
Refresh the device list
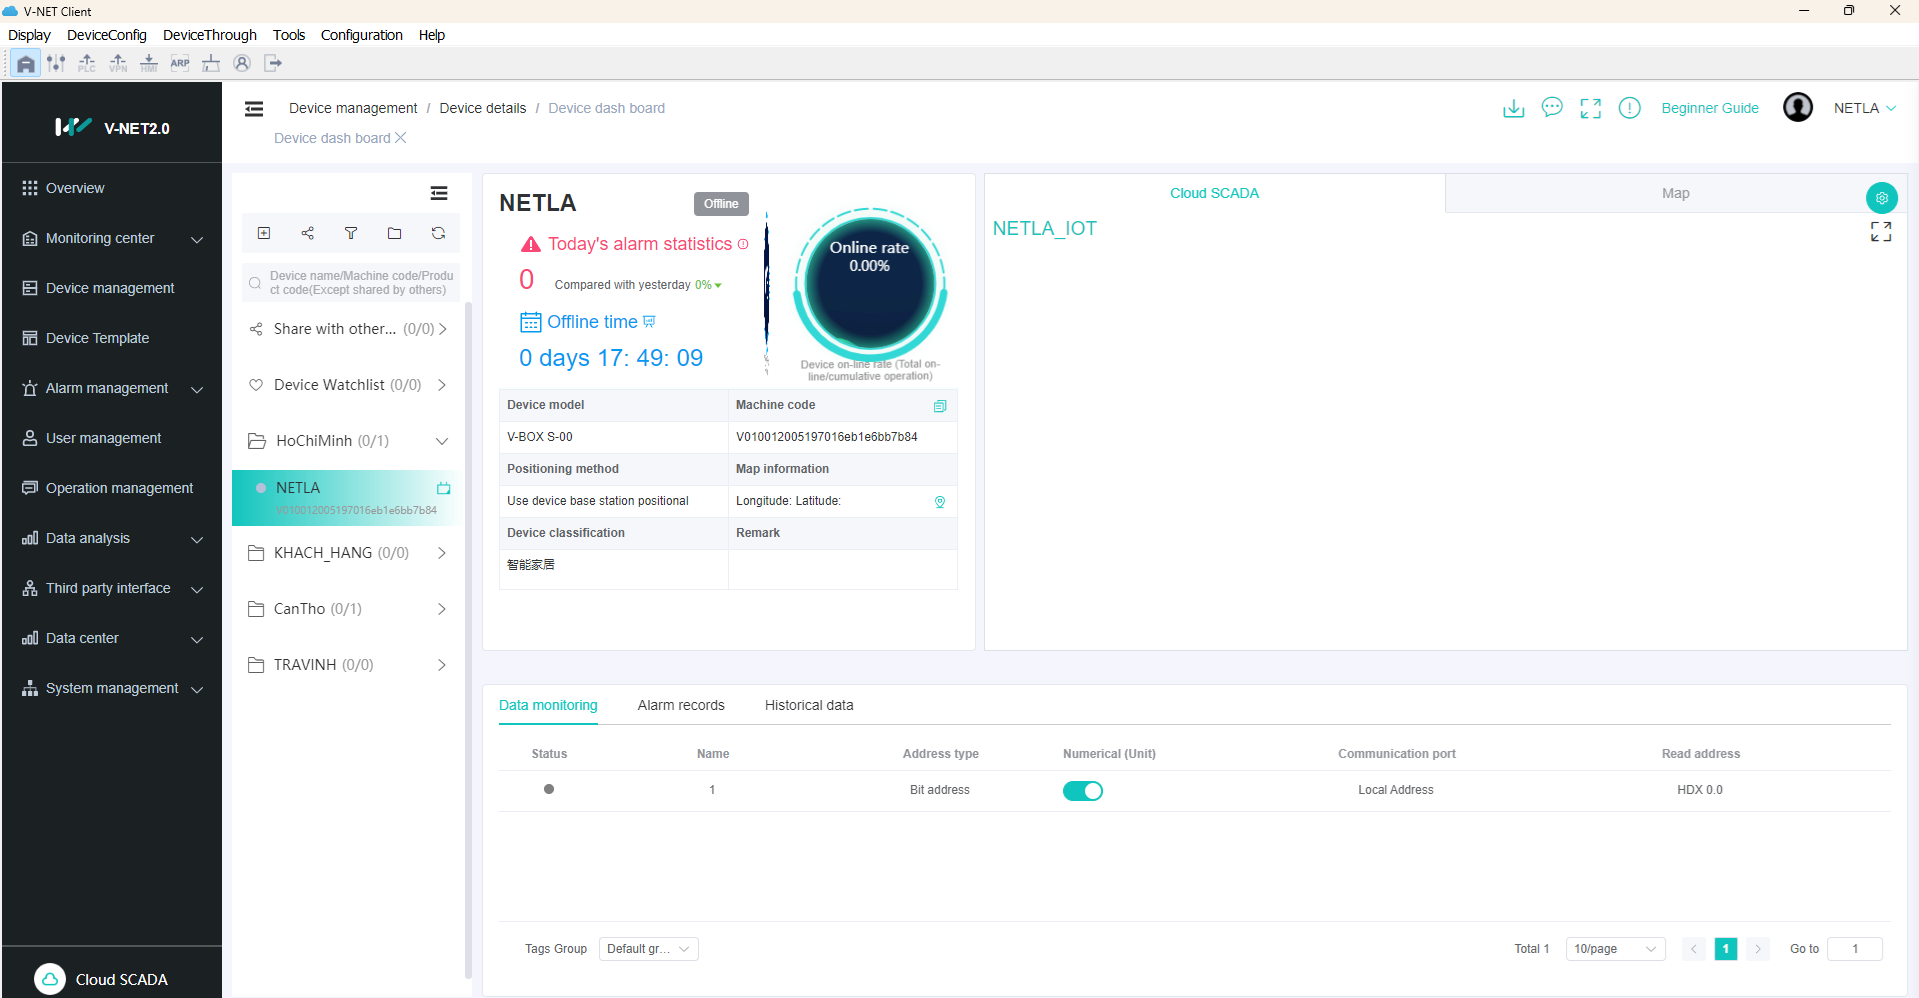(x=438, y=232)
